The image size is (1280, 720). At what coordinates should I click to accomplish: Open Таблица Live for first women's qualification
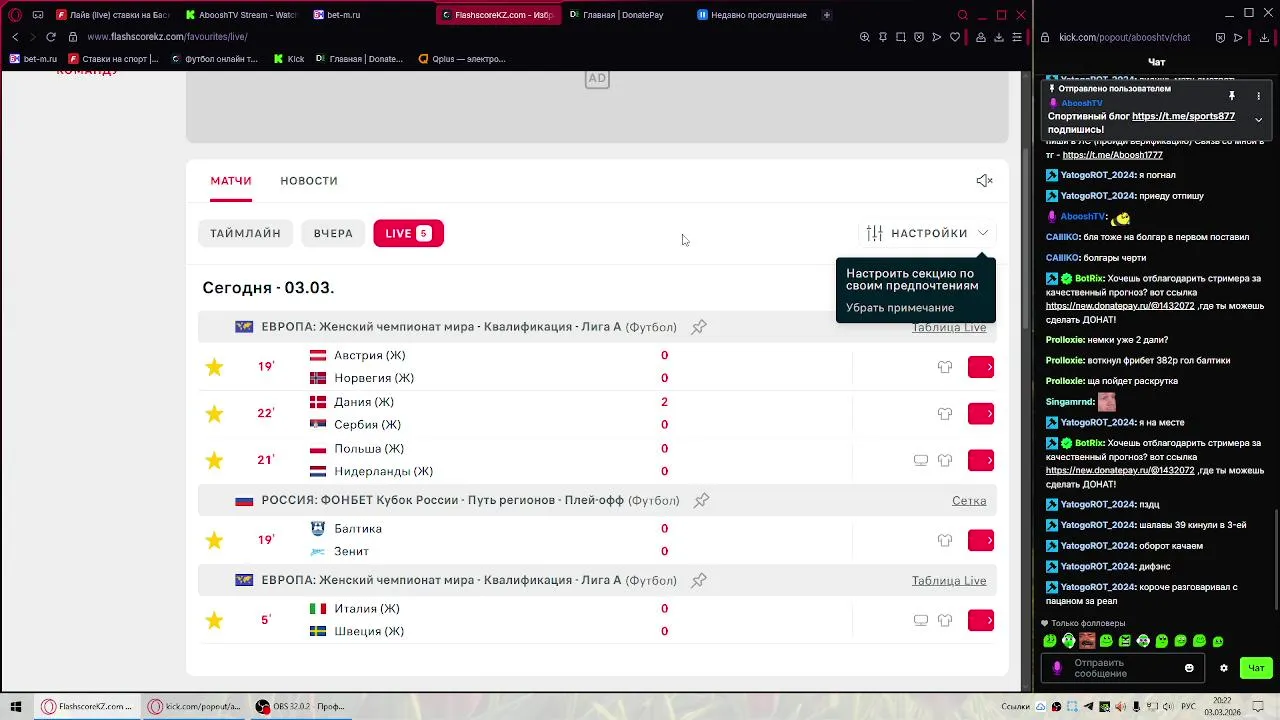pyautogui.click(x=949, y=327)
